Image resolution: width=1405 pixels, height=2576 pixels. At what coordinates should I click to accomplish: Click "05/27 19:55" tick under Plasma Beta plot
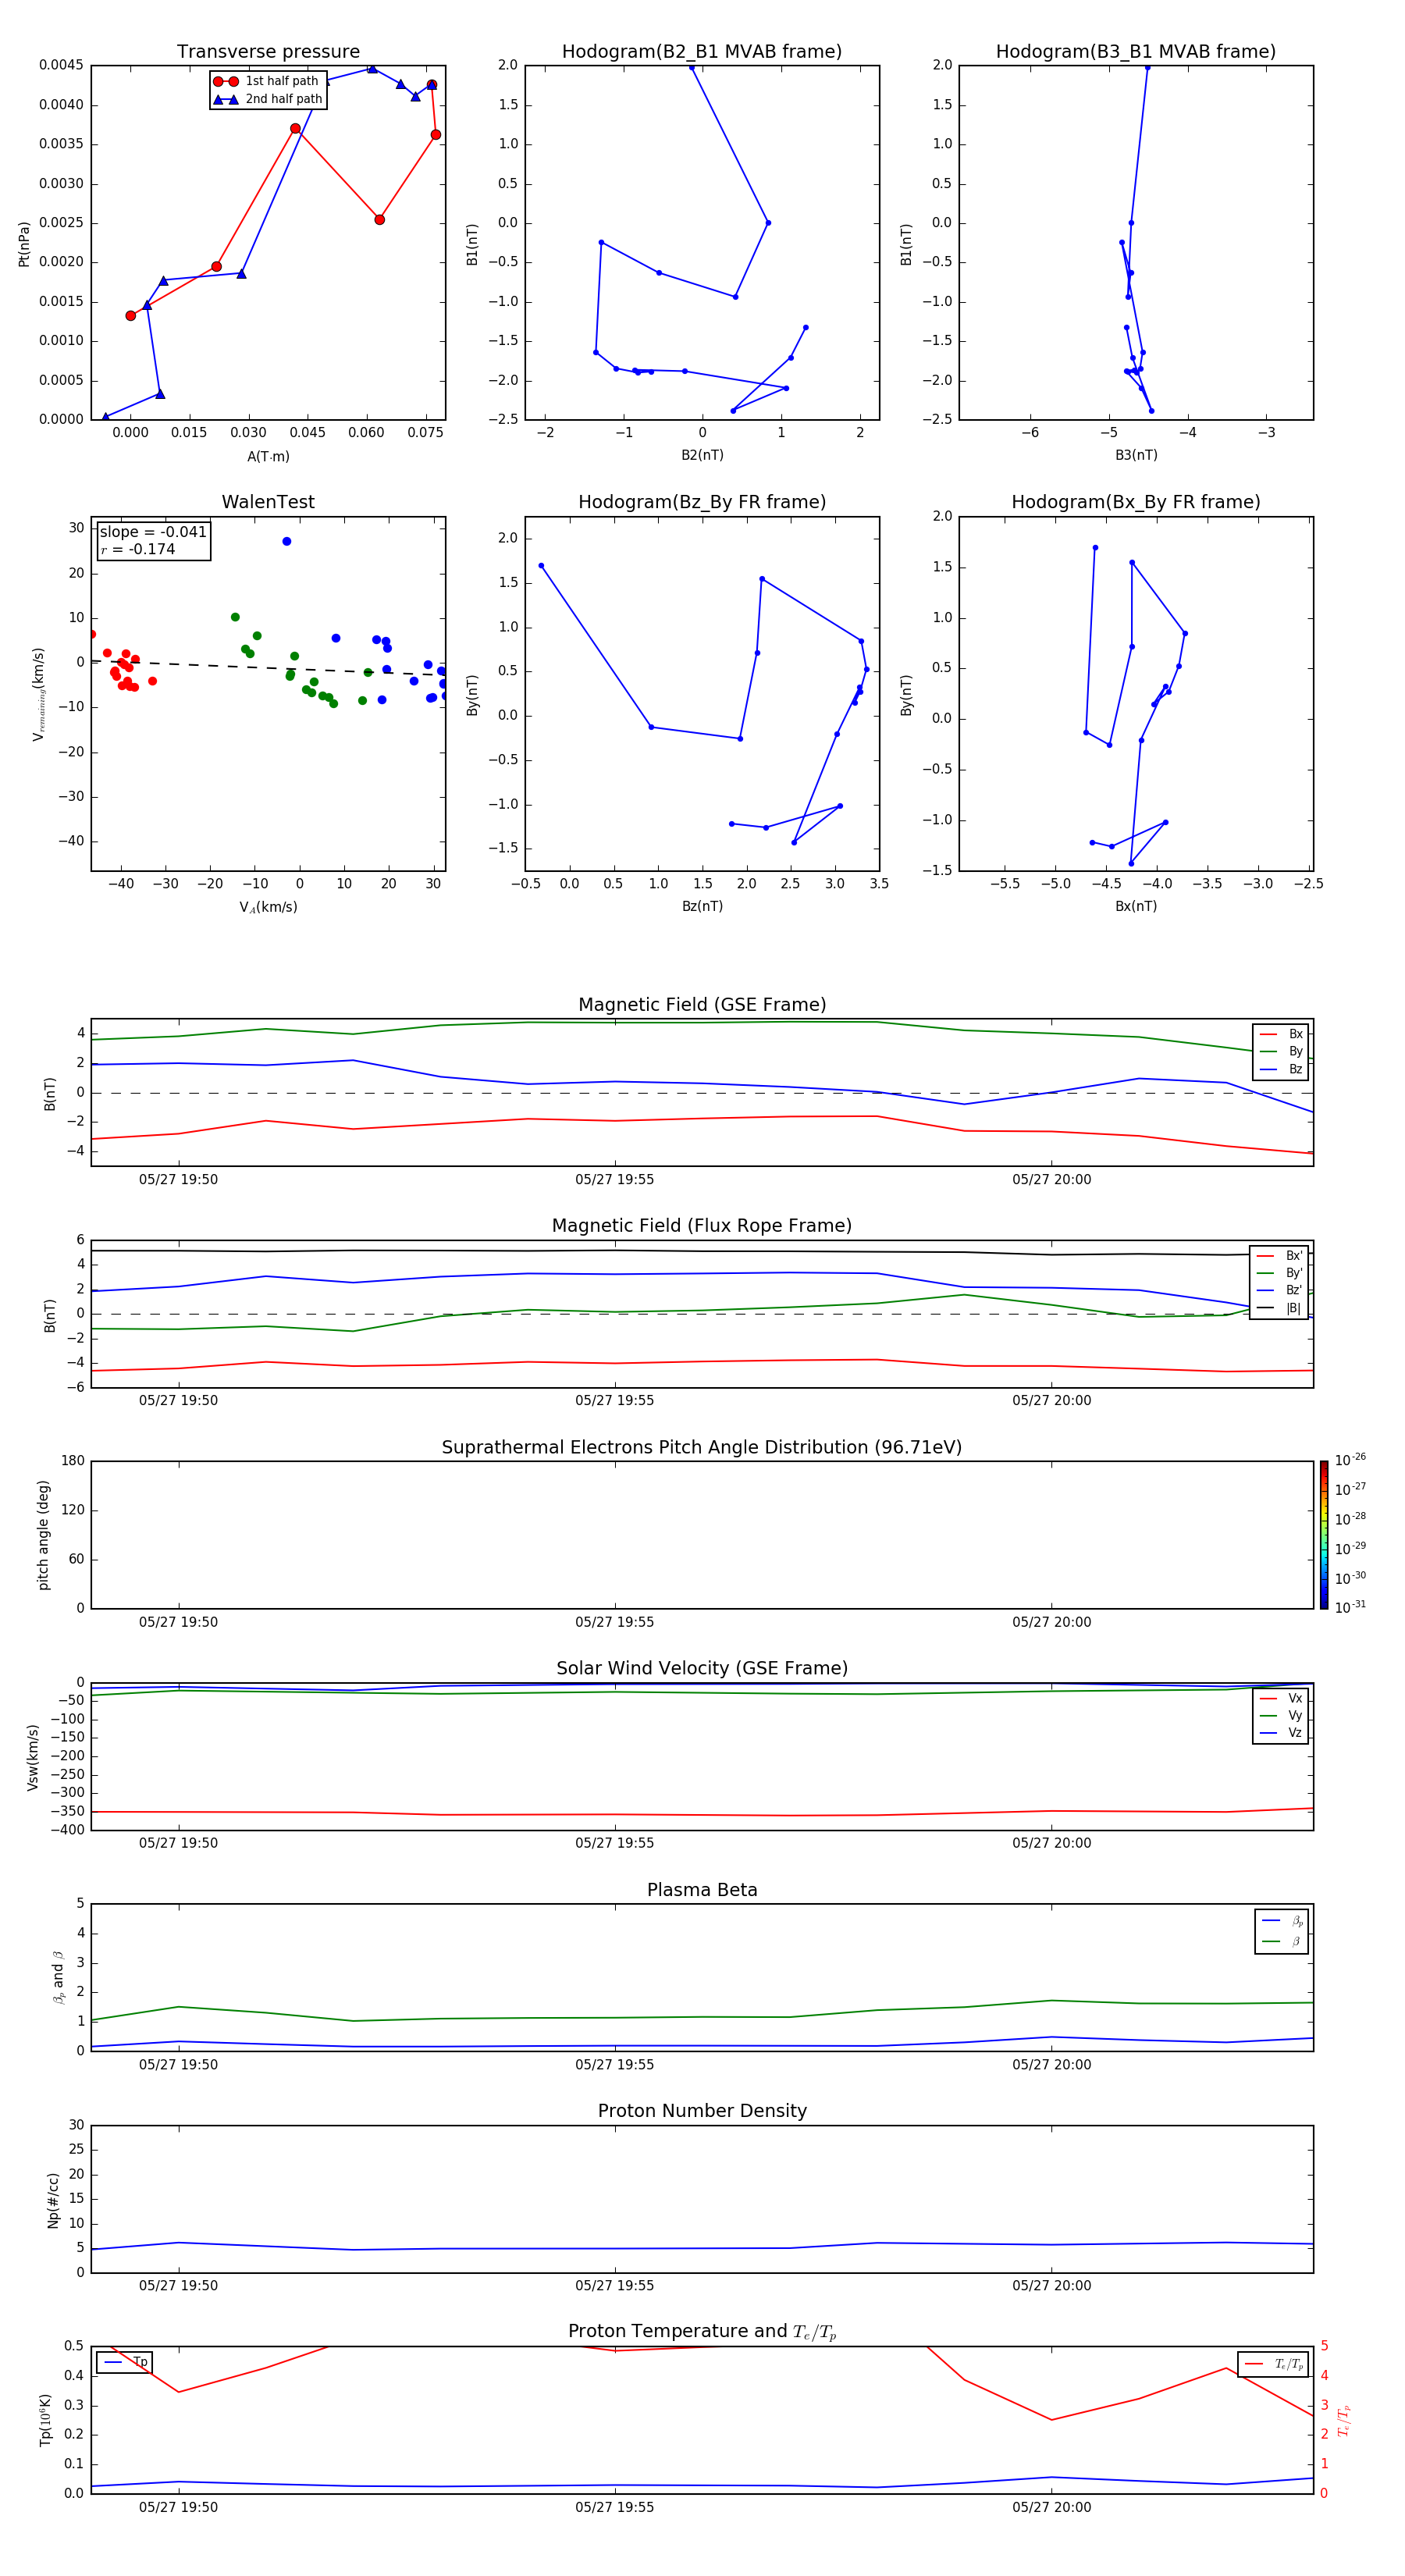(615, 2065)
